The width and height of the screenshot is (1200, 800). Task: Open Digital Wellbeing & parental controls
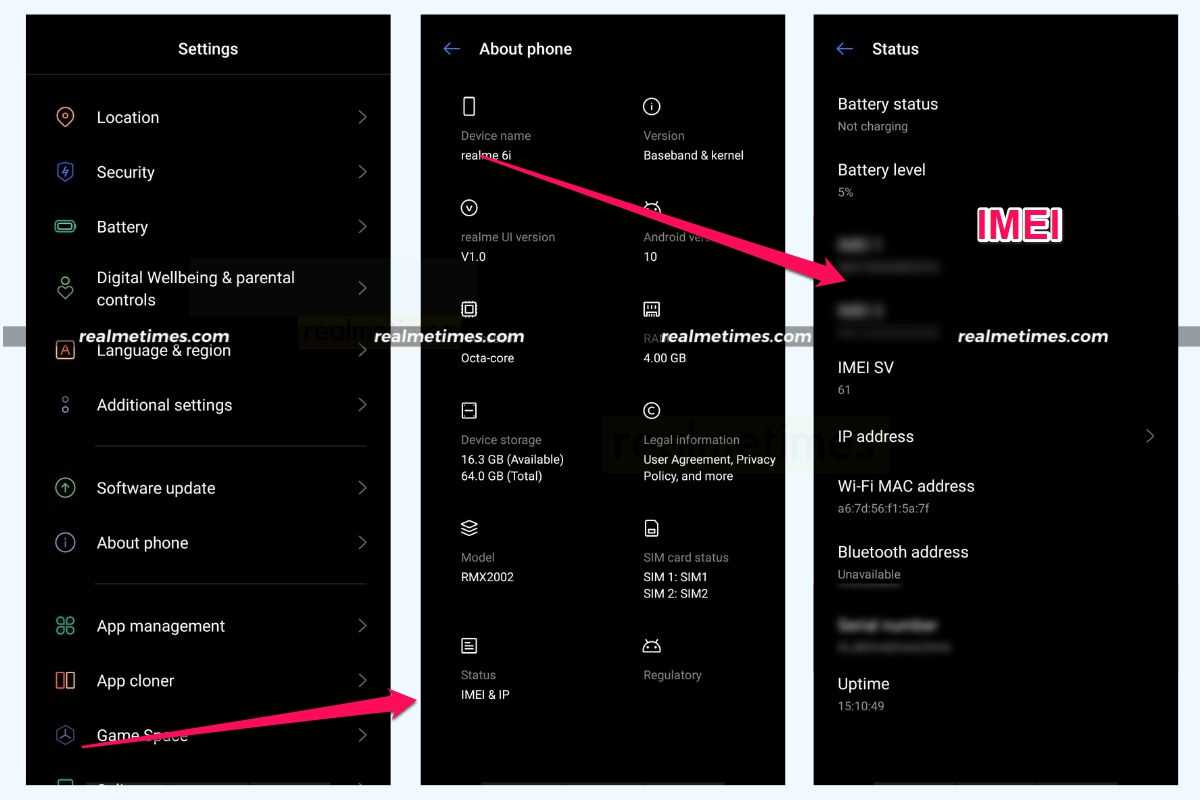pos(209,288)
